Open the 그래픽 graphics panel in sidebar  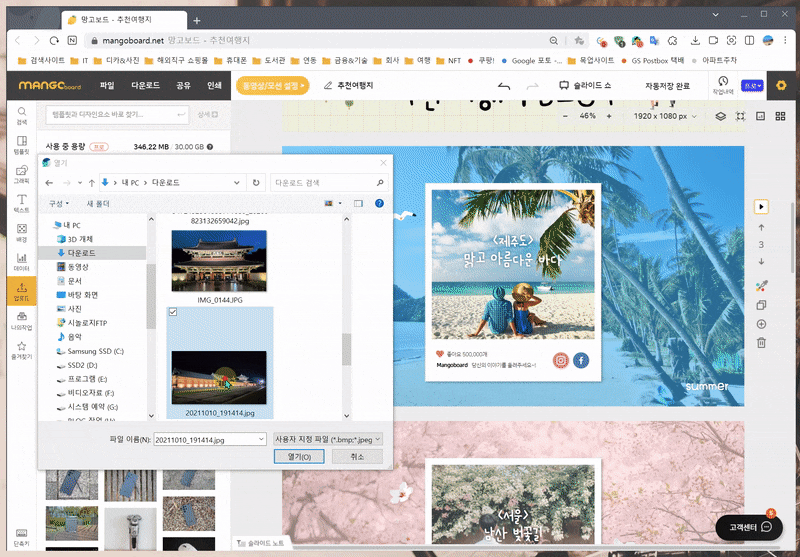coord(21,174)
